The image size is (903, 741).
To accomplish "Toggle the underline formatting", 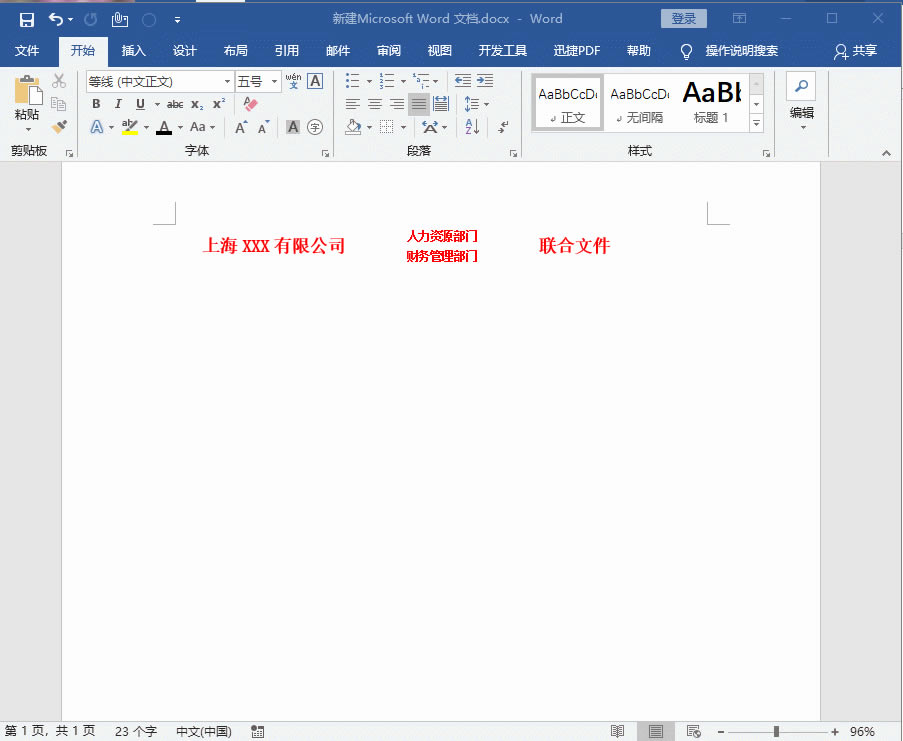I will (x=140, y=103).
